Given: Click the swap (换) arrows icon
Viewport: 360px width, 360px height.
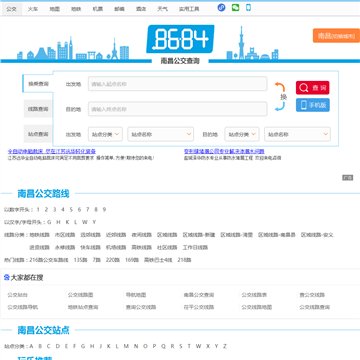Looking at the screenshot, I should click(x=280, y=97).
